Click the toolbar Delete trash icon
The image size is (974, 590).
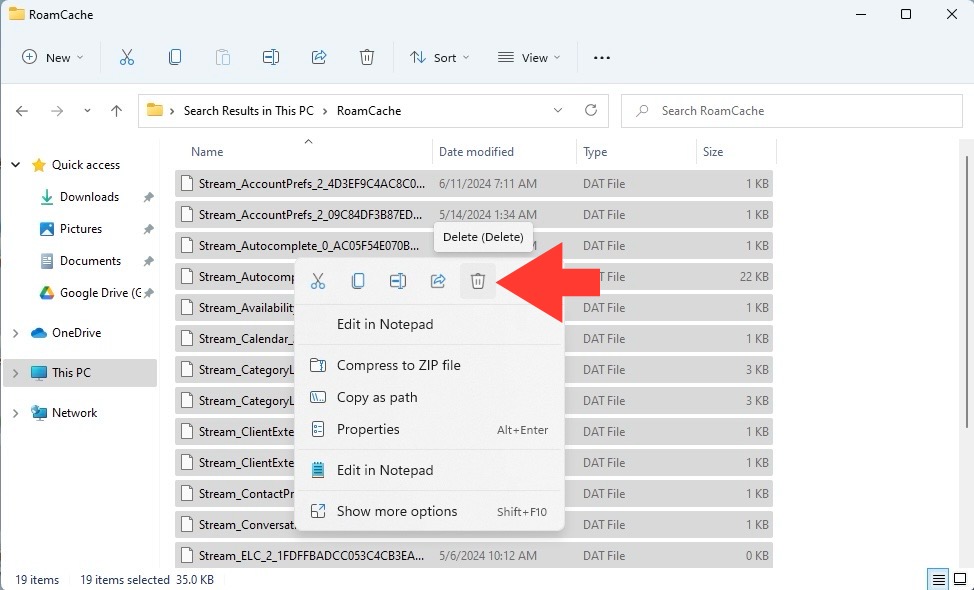click(x=366, y=57)
